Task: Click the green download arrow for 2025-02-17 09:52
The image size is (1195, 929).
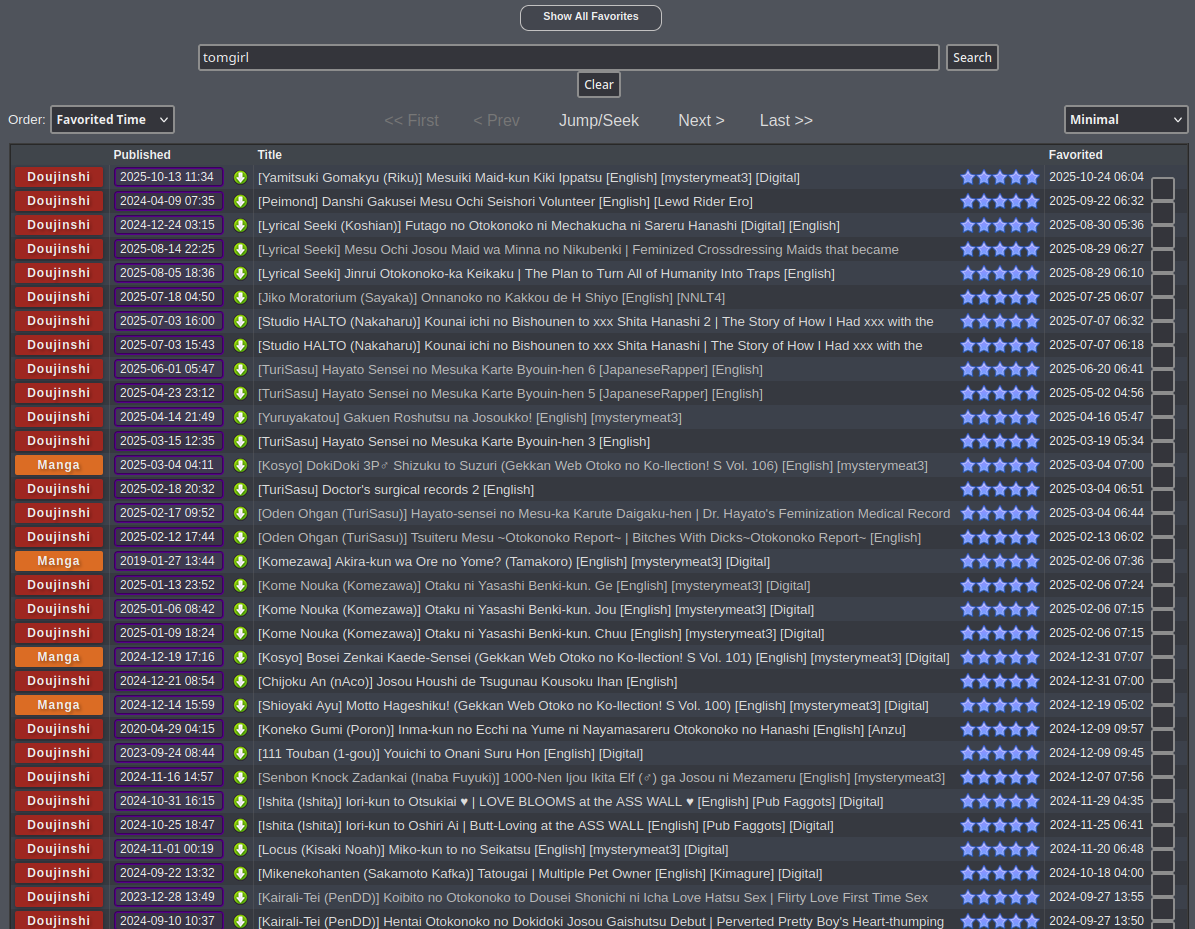Action: [x=240, y=514]
